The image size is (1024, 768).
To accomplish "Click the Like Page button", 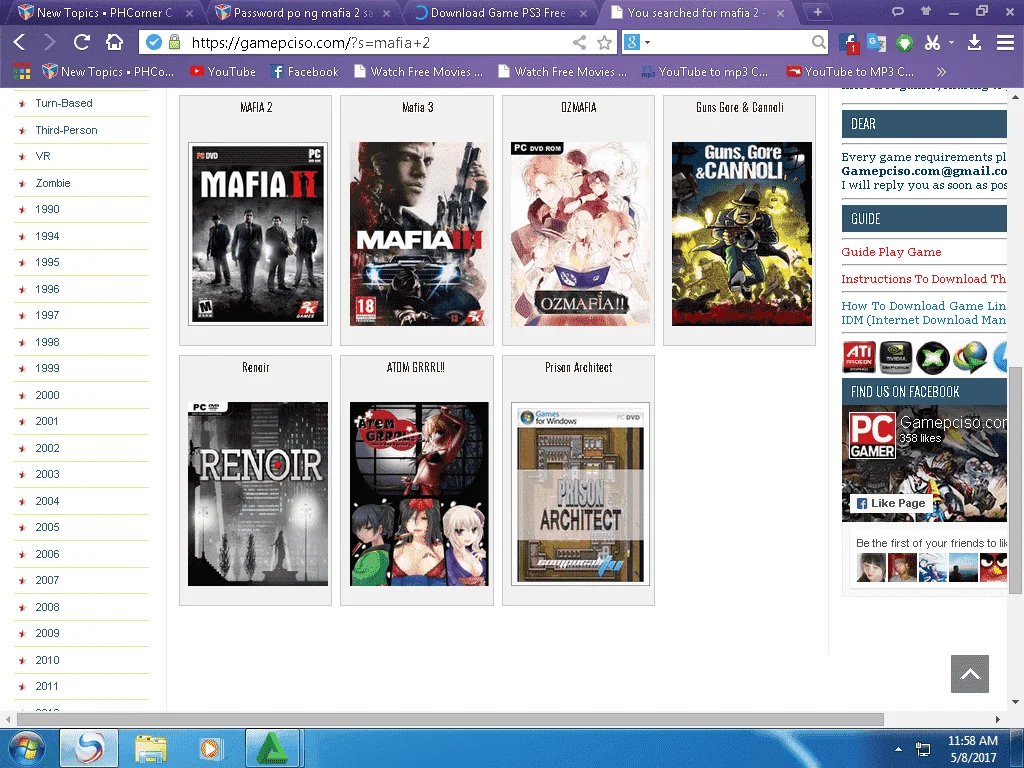I will [891, 503].
